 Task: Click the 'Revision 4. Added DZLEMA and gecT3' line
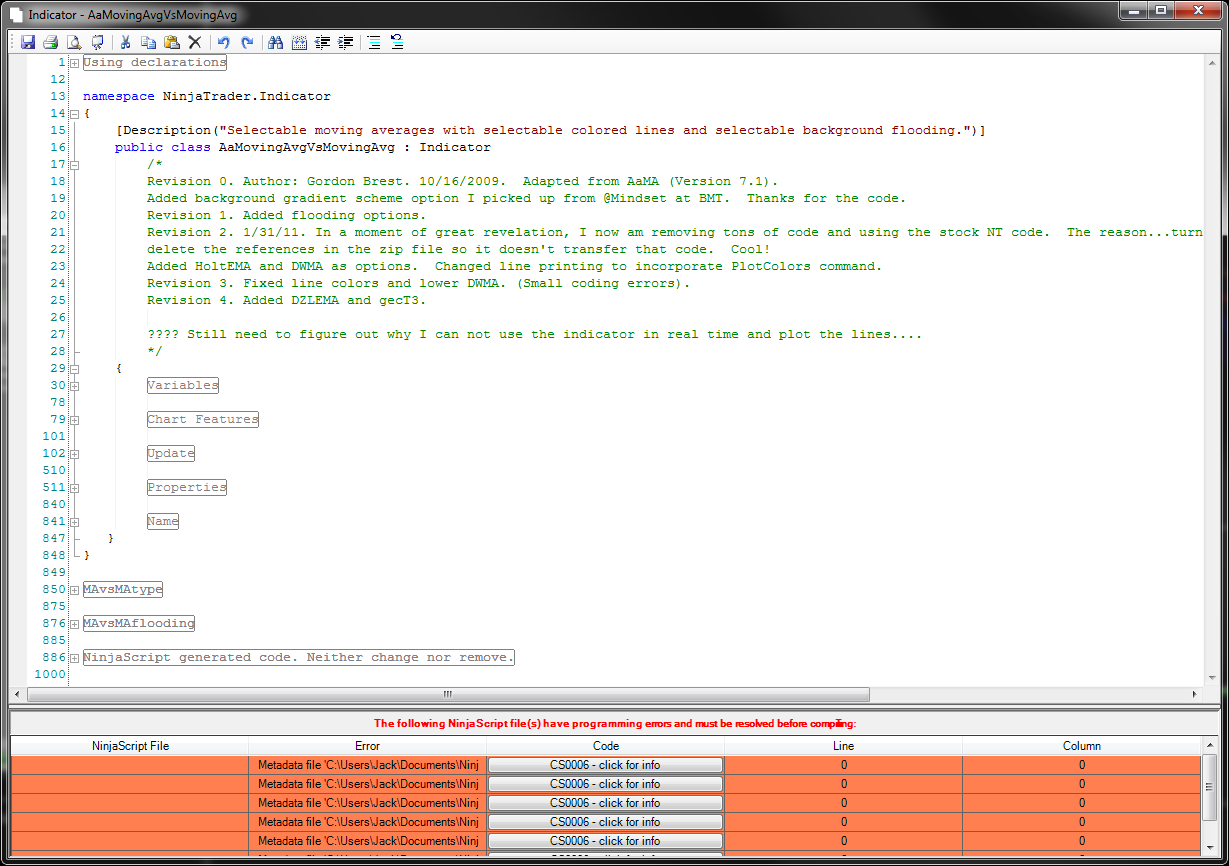286,301
